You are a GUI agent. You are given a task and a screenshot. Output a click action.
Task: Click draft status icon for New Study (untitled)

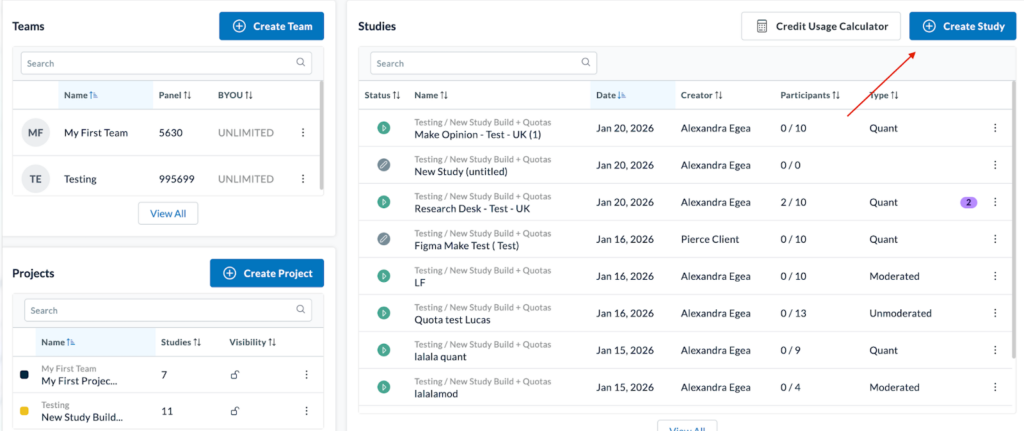pos(382,165)
